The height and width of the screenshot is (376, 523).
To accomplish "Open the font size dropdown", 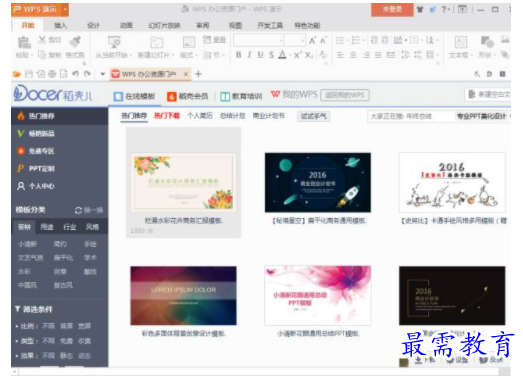I will tap(303, 41).
